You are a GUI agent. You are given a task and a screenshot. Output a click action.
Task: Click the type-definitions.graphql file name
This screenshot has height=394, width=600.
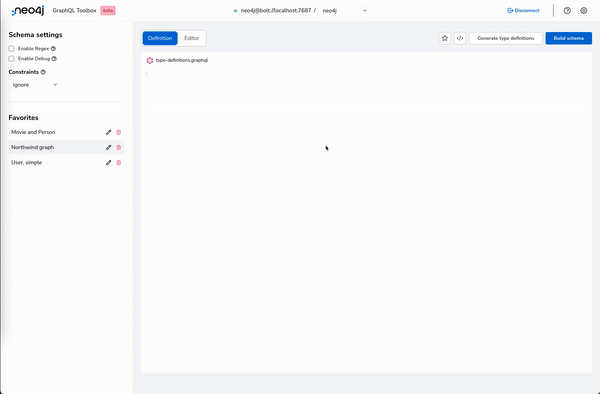pos(182,60)
